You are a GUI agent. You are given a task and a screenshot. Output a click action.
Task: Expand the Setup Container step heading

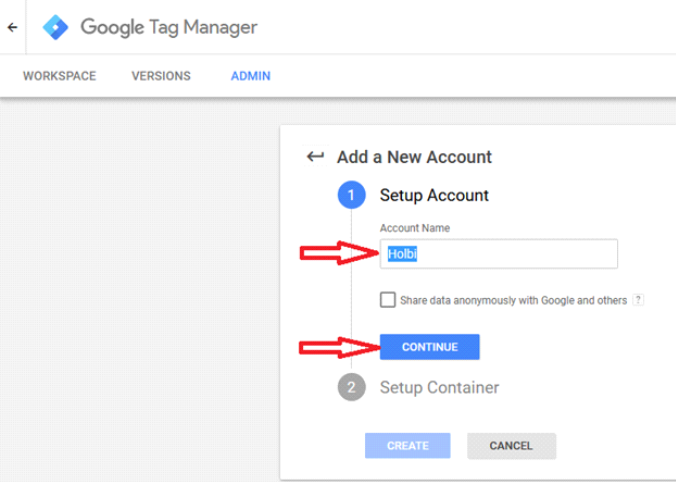(439, 387)
